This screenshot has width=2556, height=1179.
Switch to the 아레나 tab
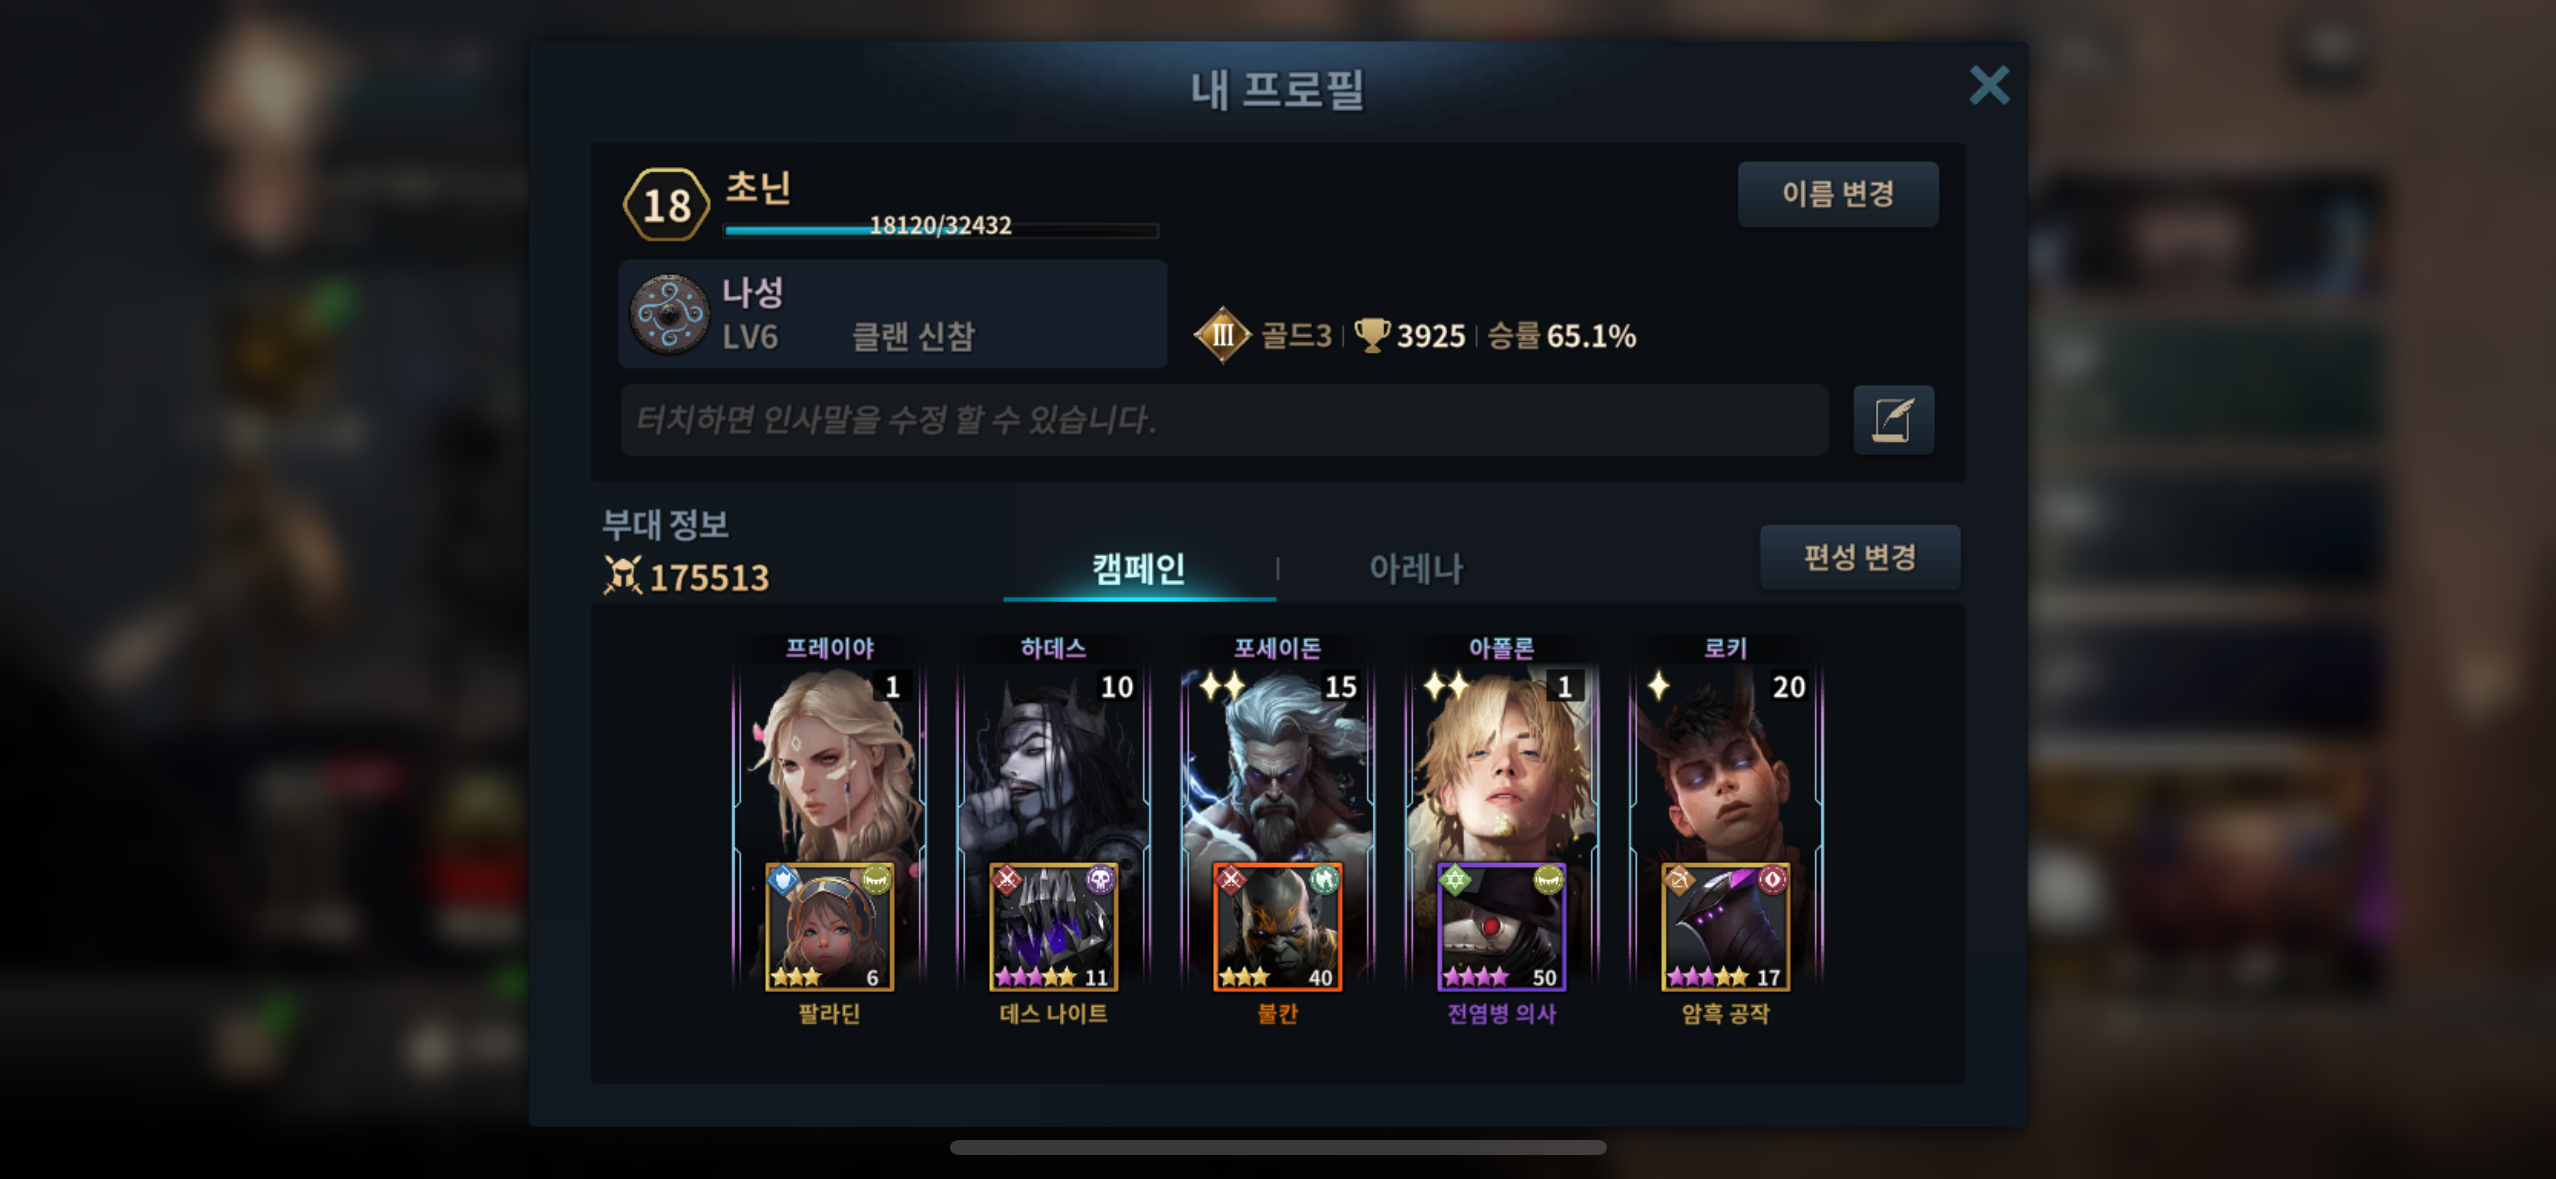[1415, 569]
